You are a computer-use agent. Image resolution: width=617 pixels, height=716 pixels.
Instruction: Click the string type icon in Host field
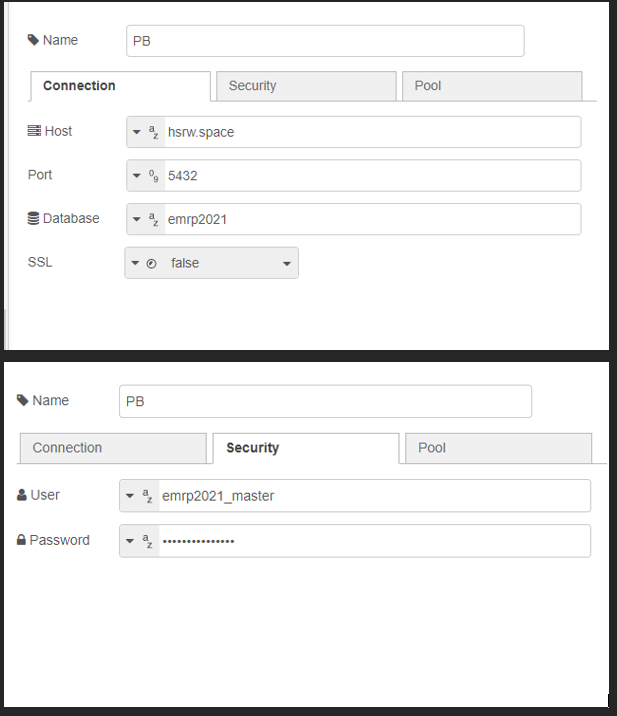(x=154, y=132)
